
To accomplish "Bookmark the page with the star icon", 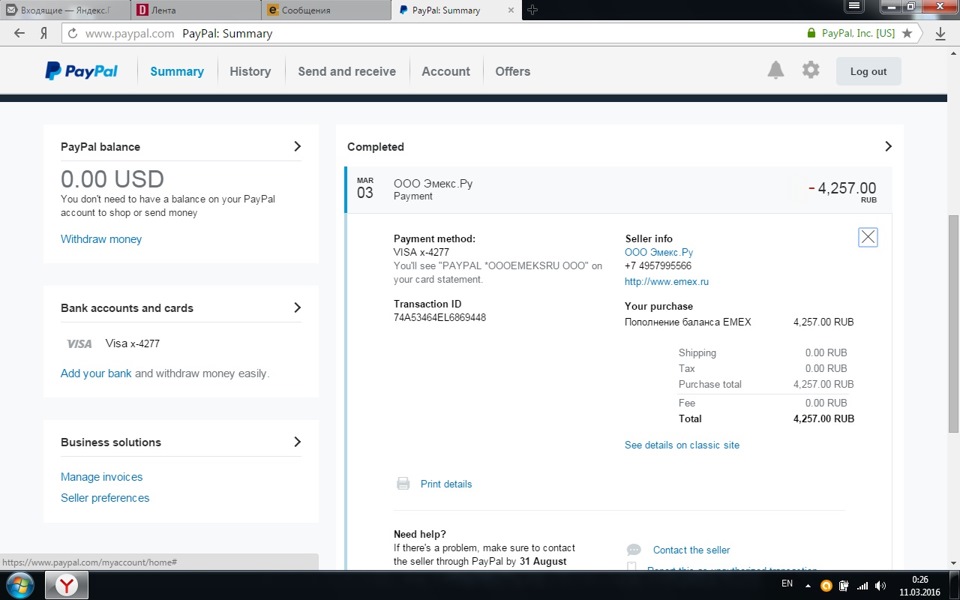I will point(907,33).
